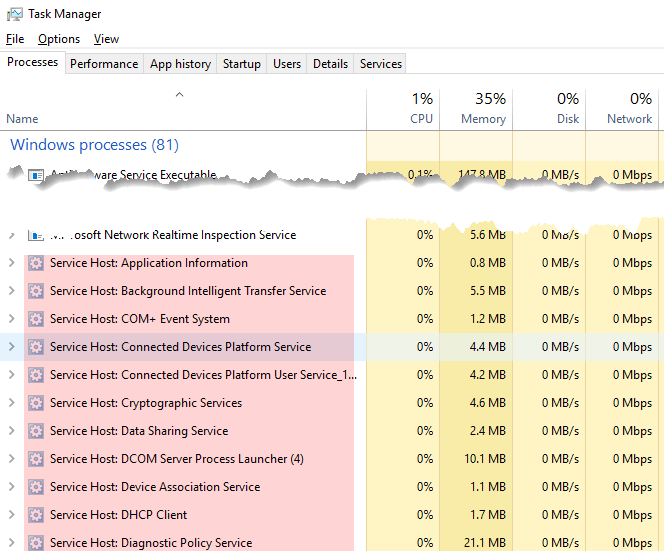Click the Antimalware Service Executable icon

pos(36,175)
